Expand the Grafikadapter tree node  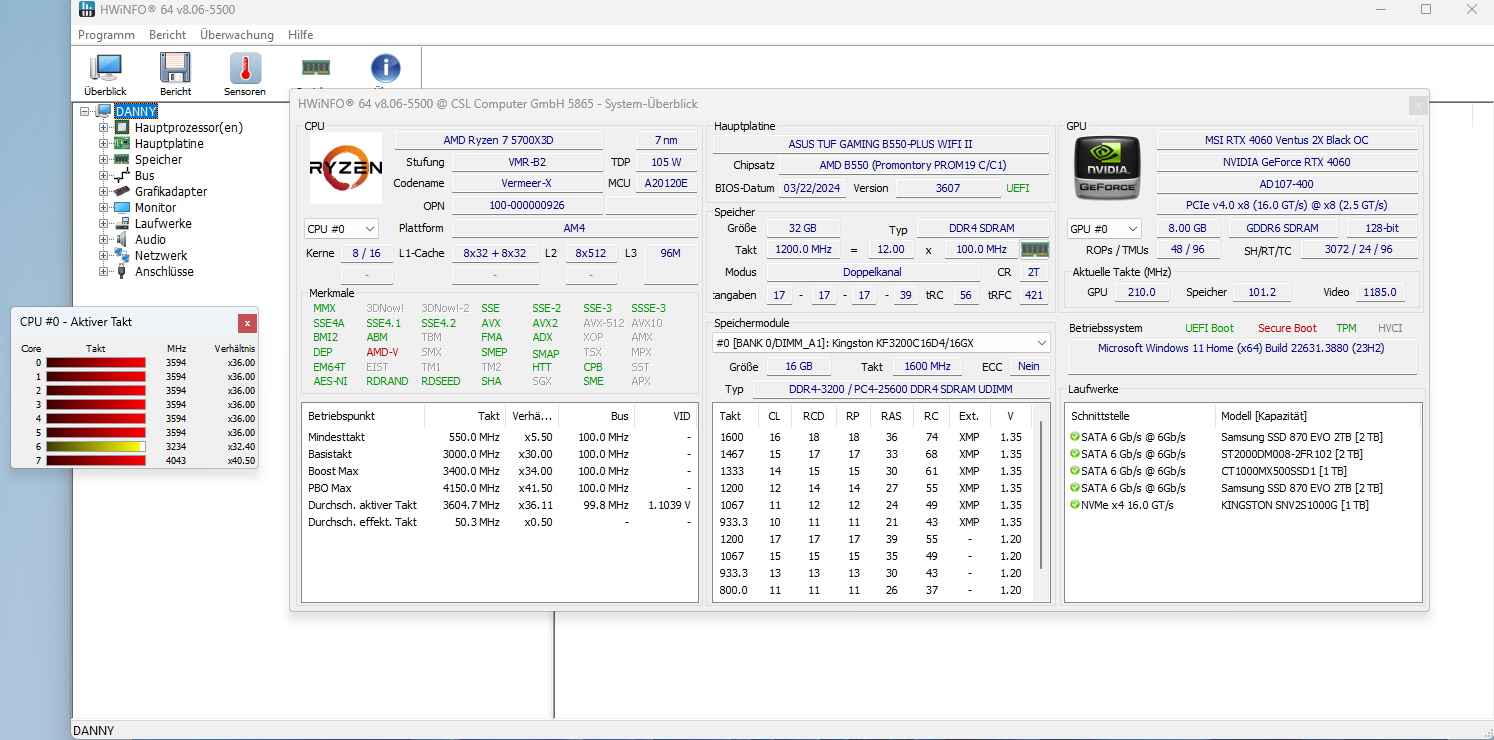(103, 192)
